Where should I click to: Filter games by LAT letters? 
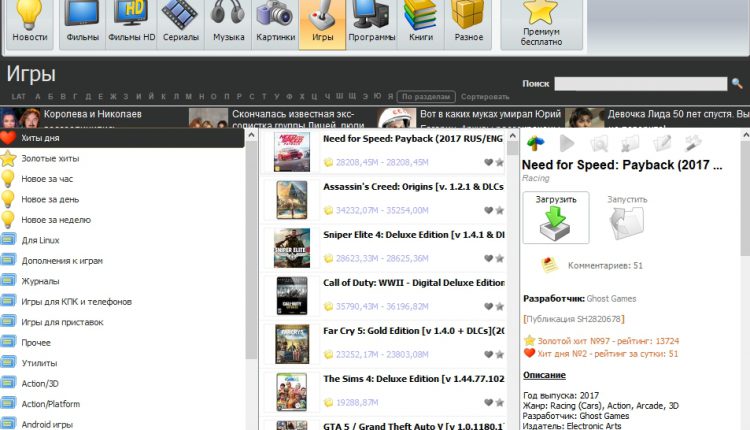[x=19, y=97]
